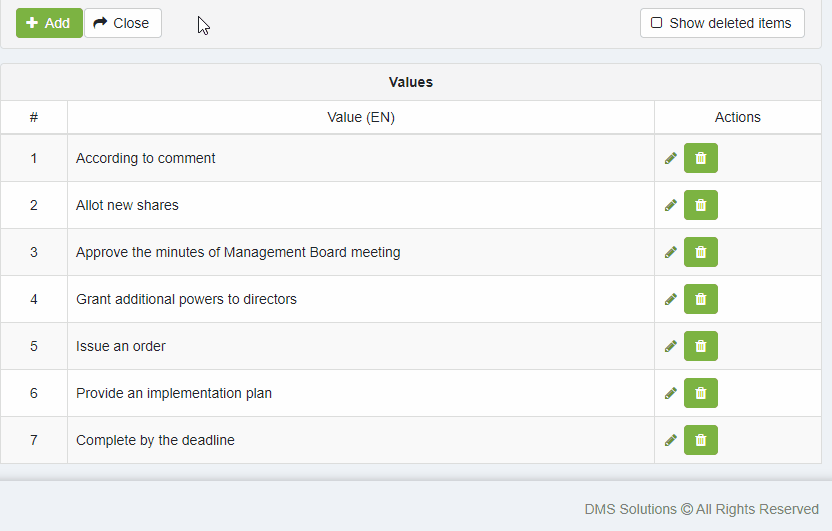Enable the 'Show deleted items' checkbox
This screenshot has height=531, width=832.
tap(657, 23)
